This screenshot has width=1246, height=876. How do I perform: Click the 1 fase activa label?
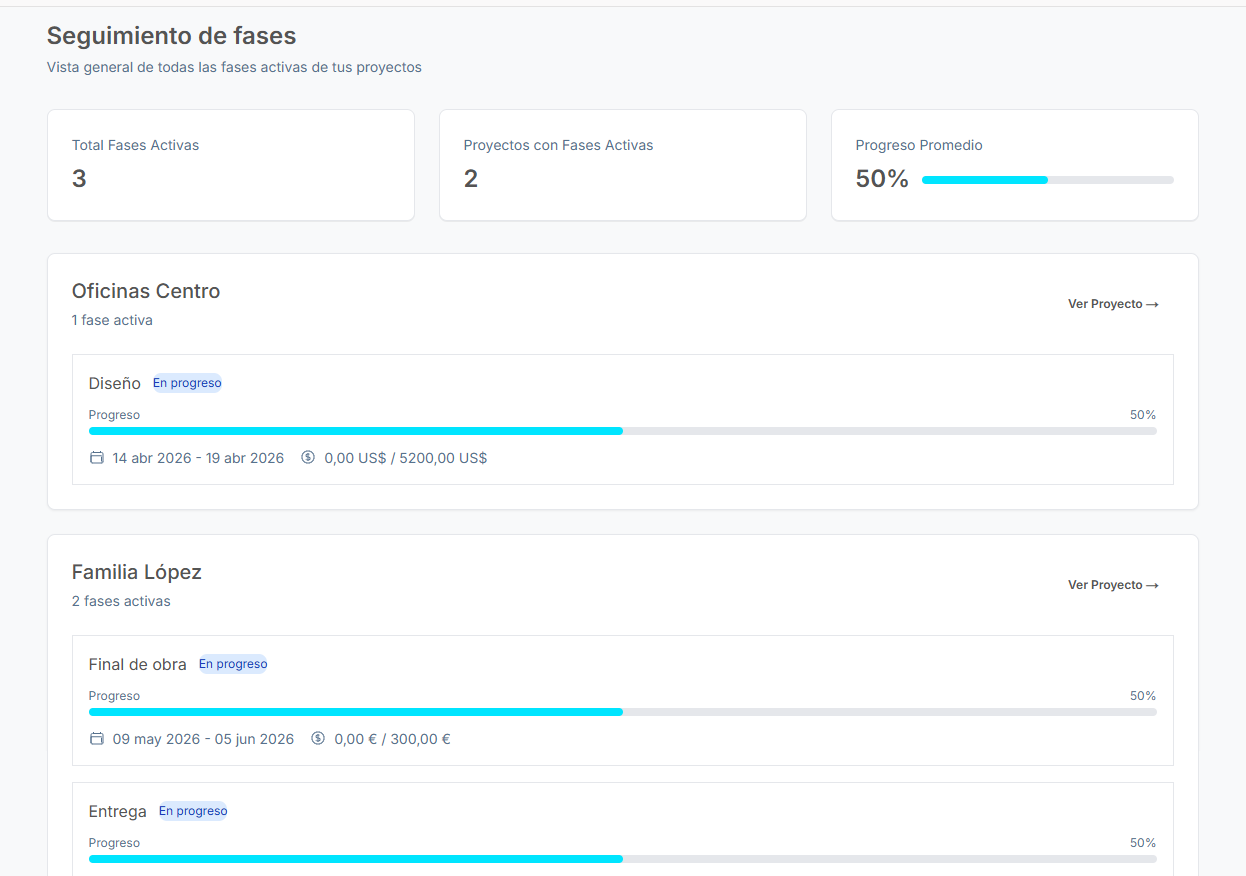(x=112, y=320)
